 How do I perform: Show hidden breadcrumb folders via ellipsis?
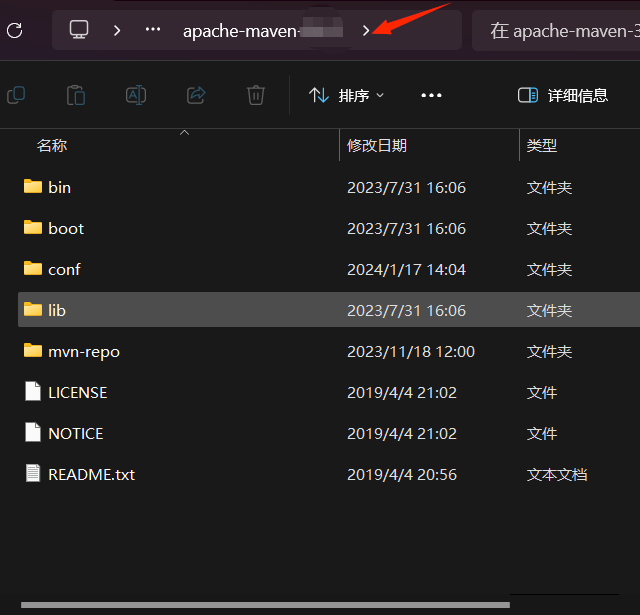pyautogui.click(x=153, y=29)
